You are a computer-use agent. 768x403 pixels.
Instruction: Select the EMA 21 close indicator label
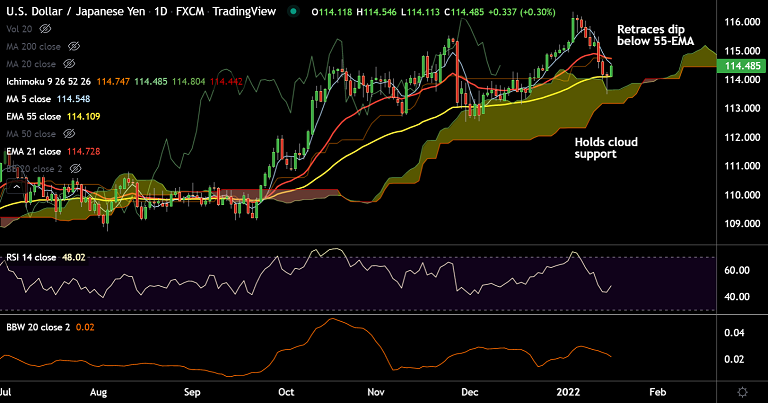33,151
